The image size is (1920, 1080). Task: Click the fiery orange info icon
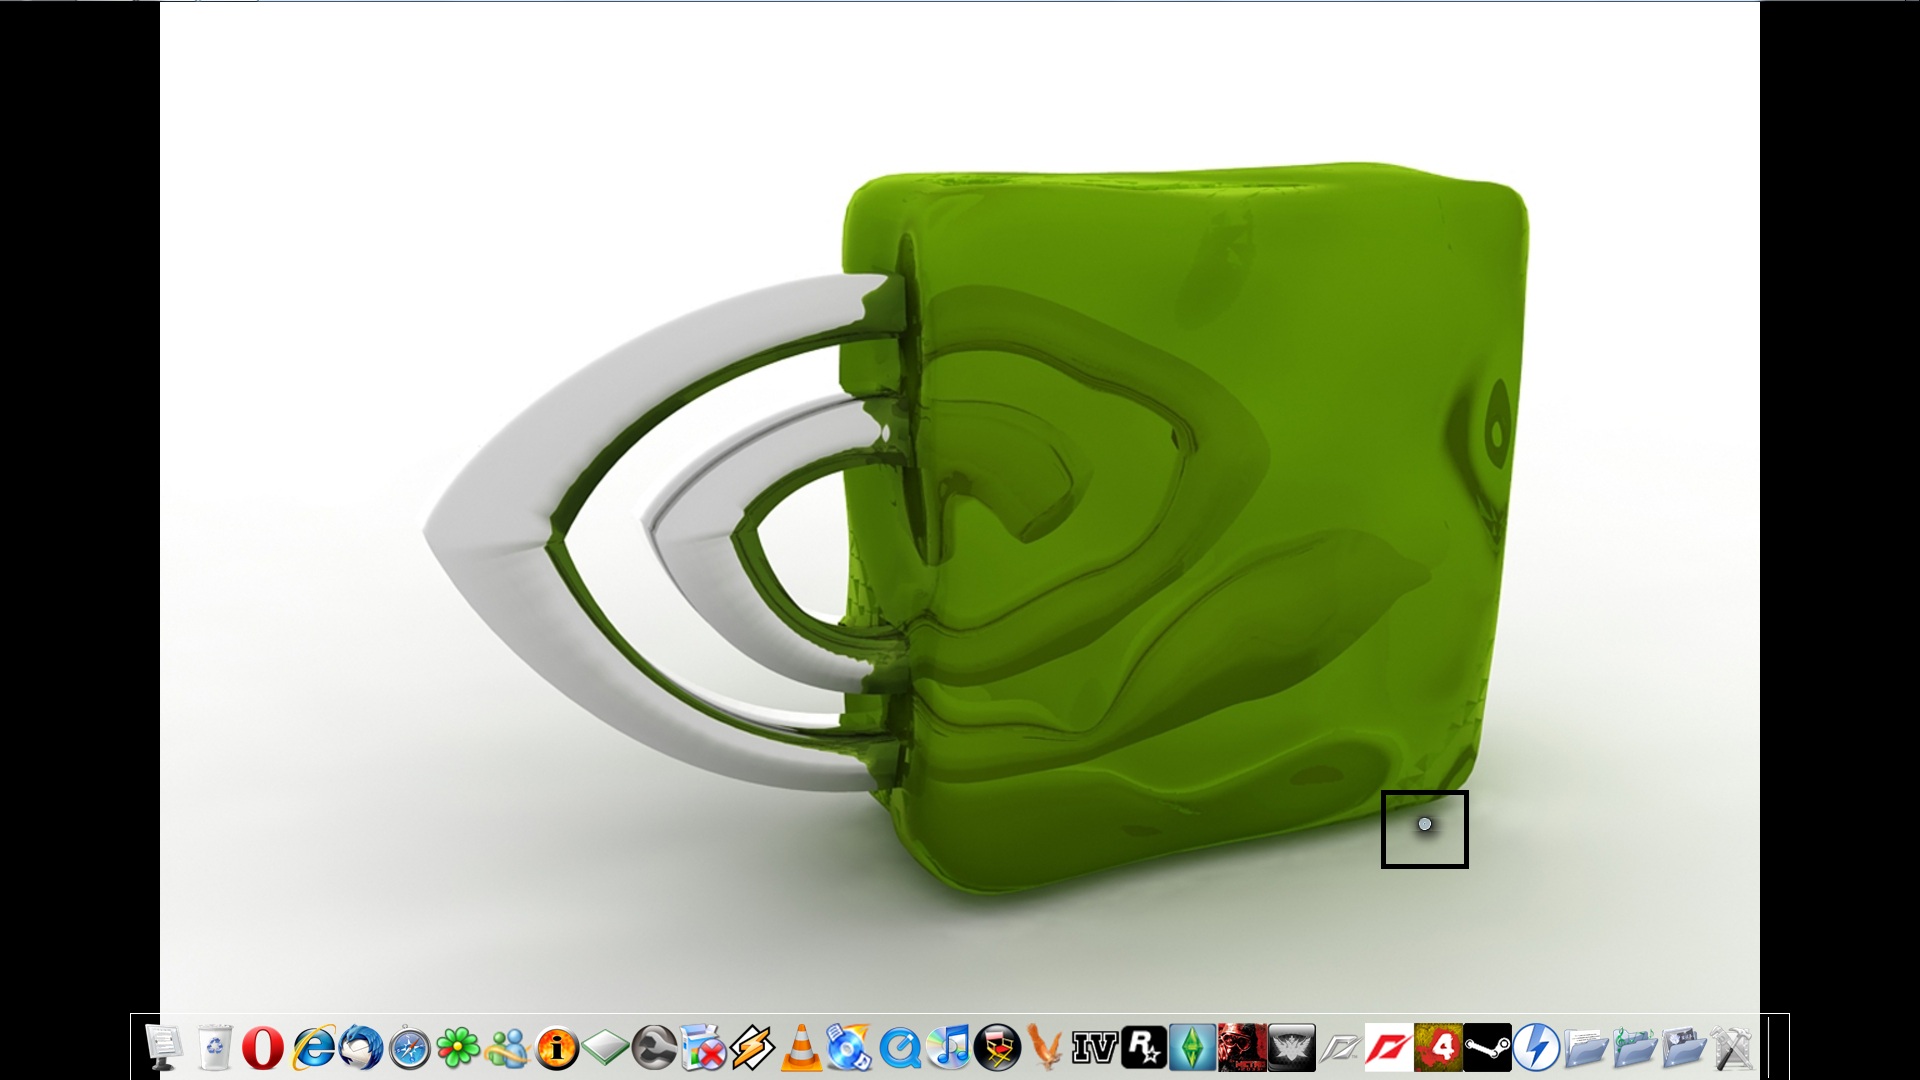pos(556,1047)
